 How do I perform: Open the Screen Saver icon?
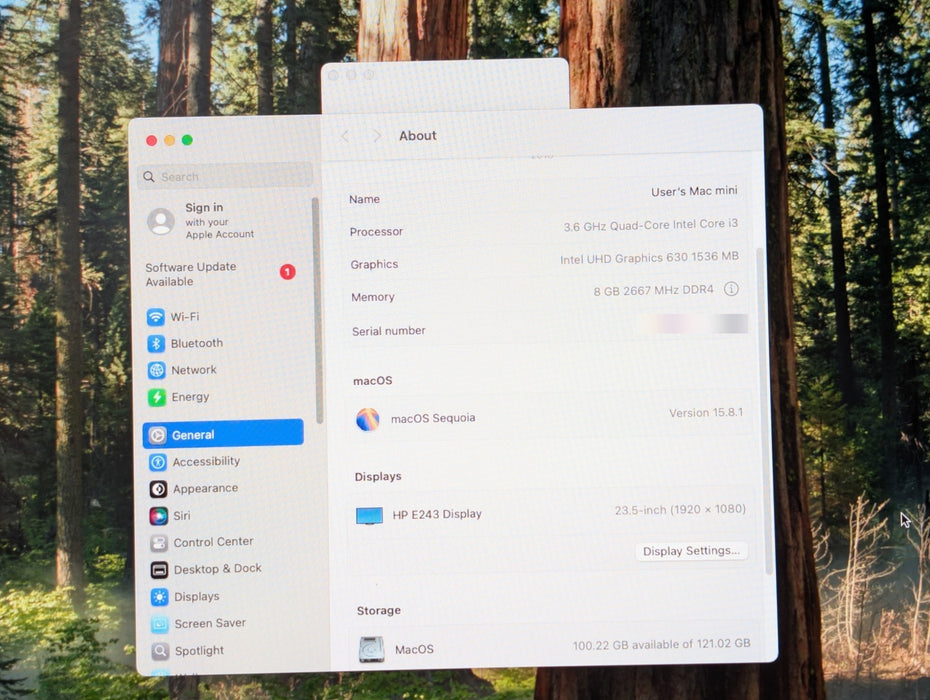pos(160,624)
